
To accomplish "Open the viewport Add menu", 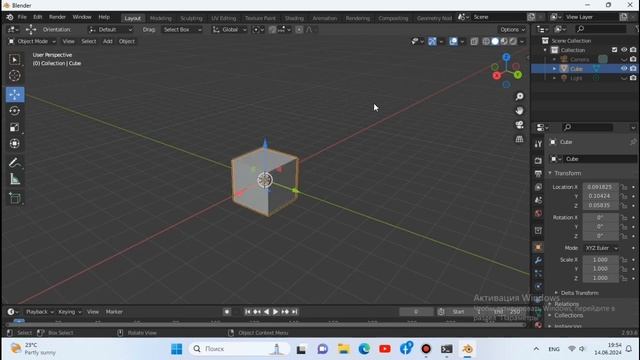I will point(107,41).
